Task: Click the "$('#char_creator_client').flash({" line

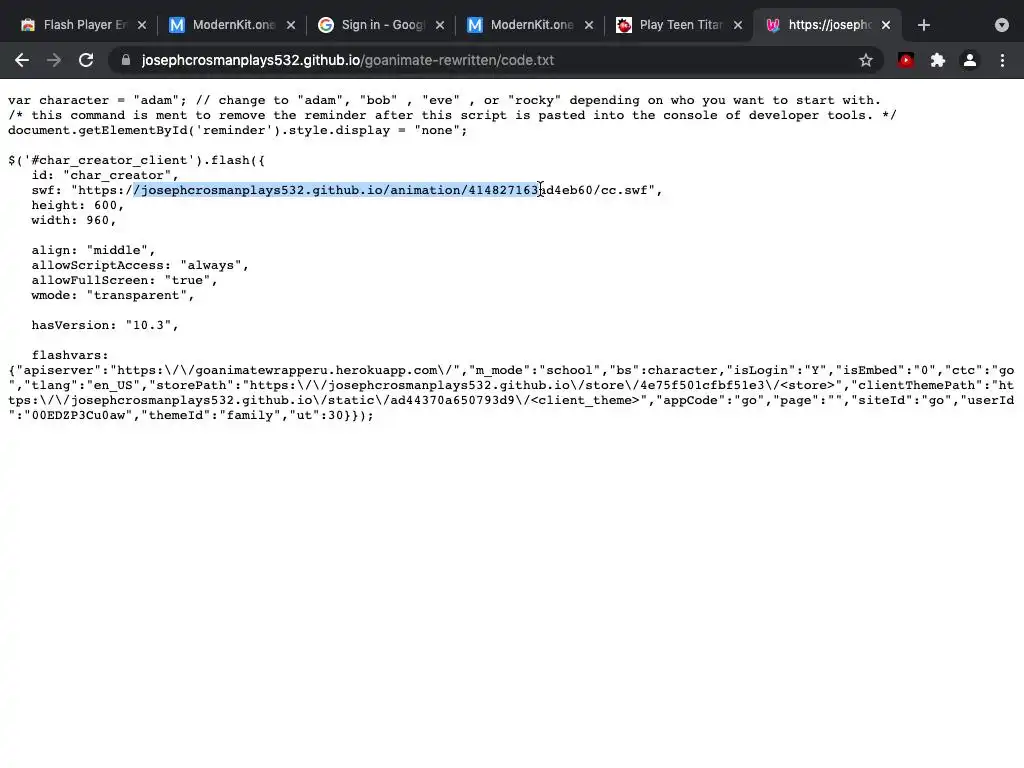Action: (x=136, y=160)
